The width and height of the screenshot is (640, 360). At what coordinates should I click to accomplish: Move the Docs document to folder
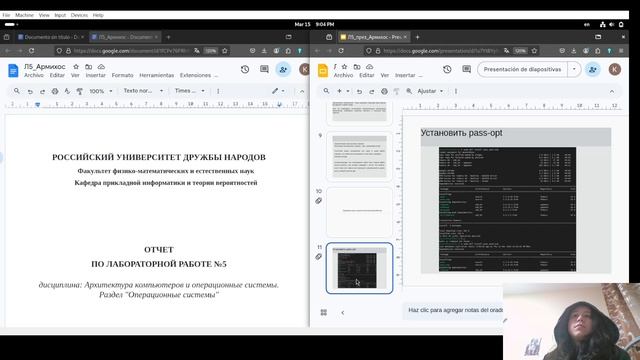tap(89, 67)
